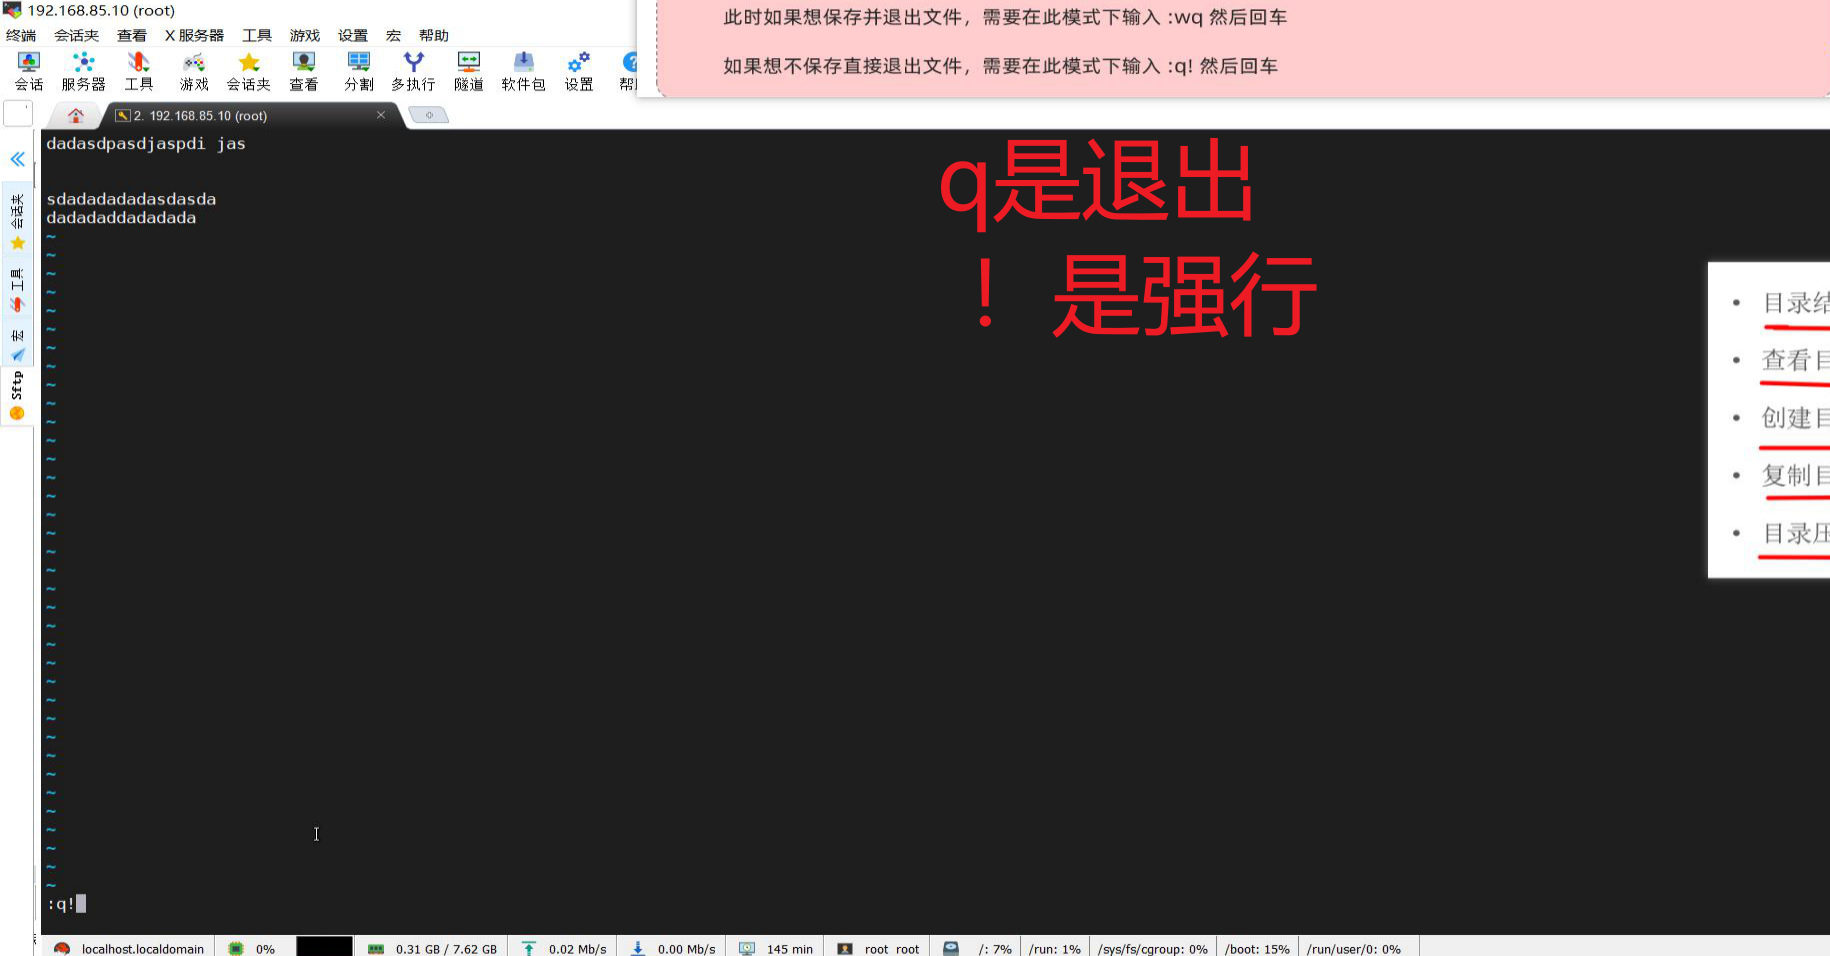The width and height of the screenshot is (1830, 956).
Task: Collapse the sidebar with double-chevron arrow
Action: tap(18, 159)
